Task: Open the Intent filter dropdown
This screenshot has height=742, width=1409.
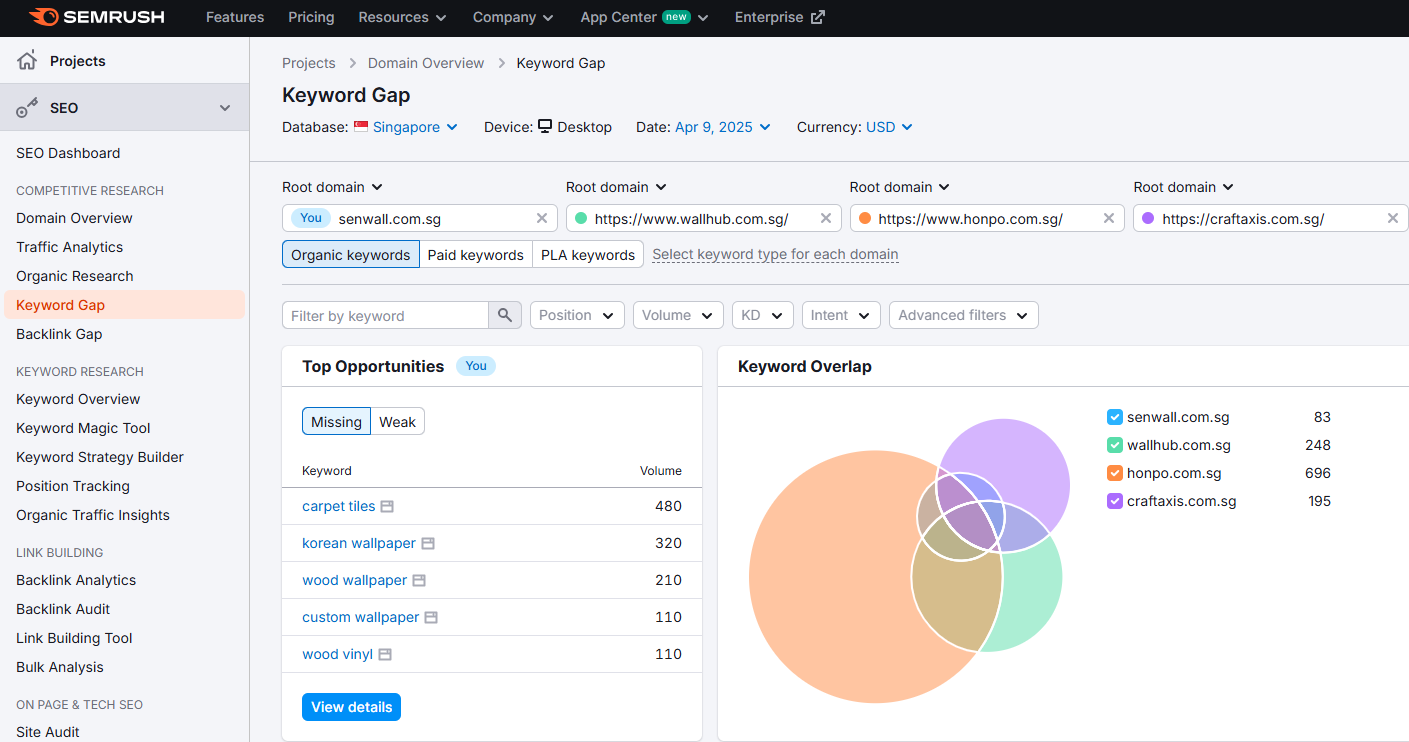Action: coord(841,315)
